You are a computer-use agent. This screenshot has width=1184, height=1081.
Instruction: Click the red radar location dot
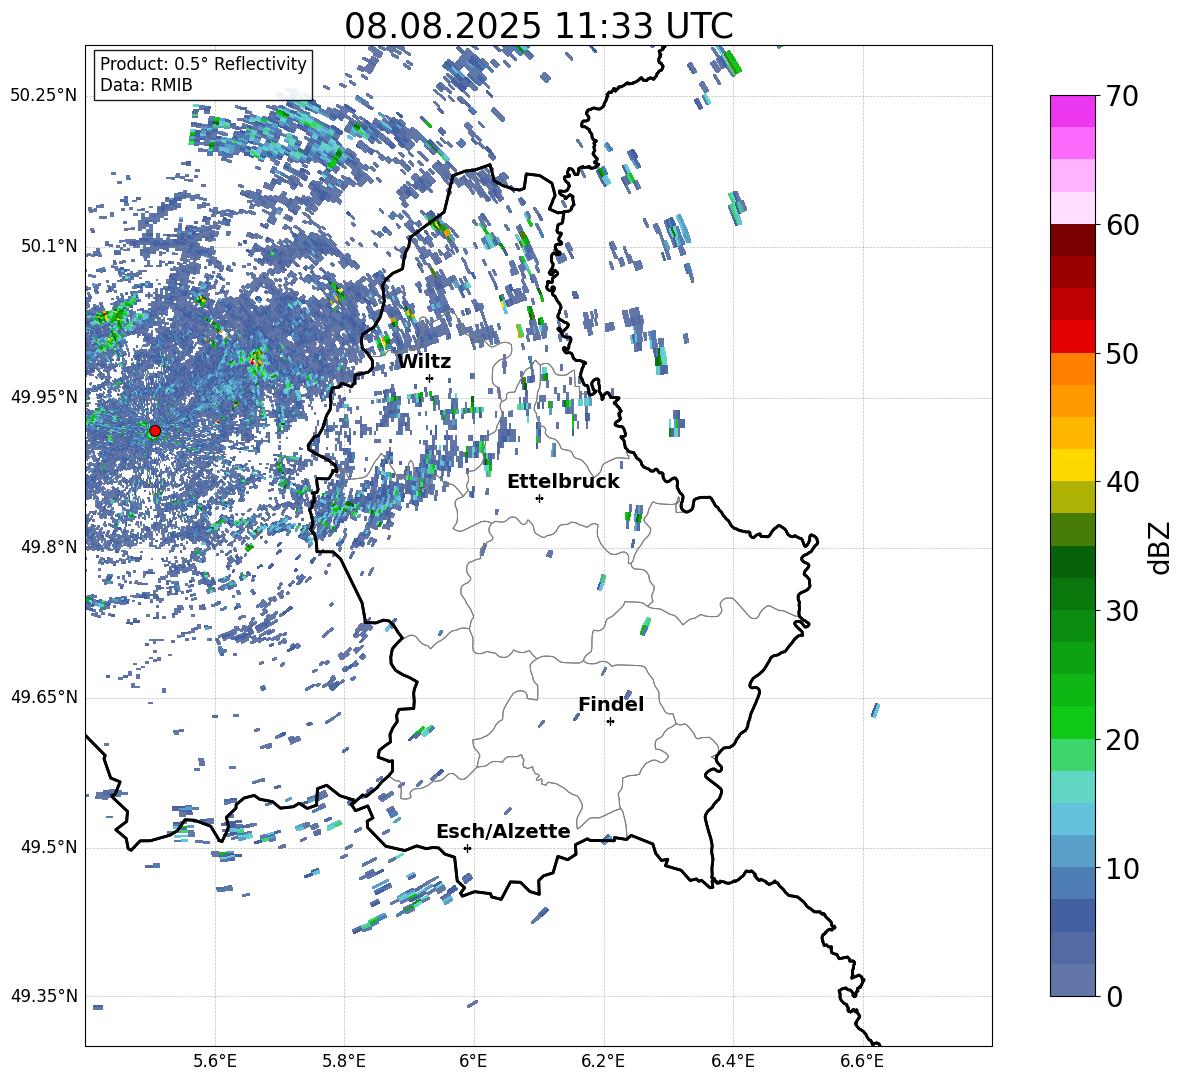click(155, 431)
